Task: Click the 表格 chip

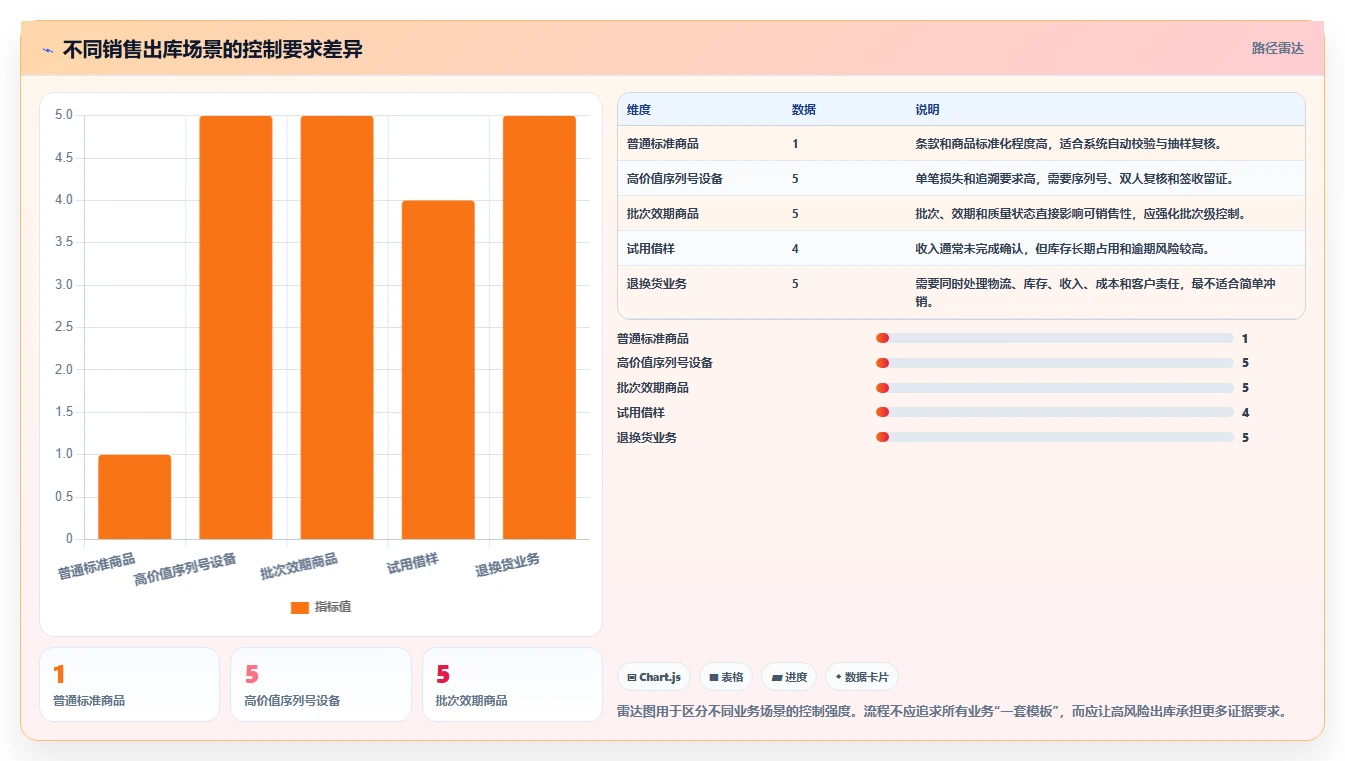Action: coord(726,677)
